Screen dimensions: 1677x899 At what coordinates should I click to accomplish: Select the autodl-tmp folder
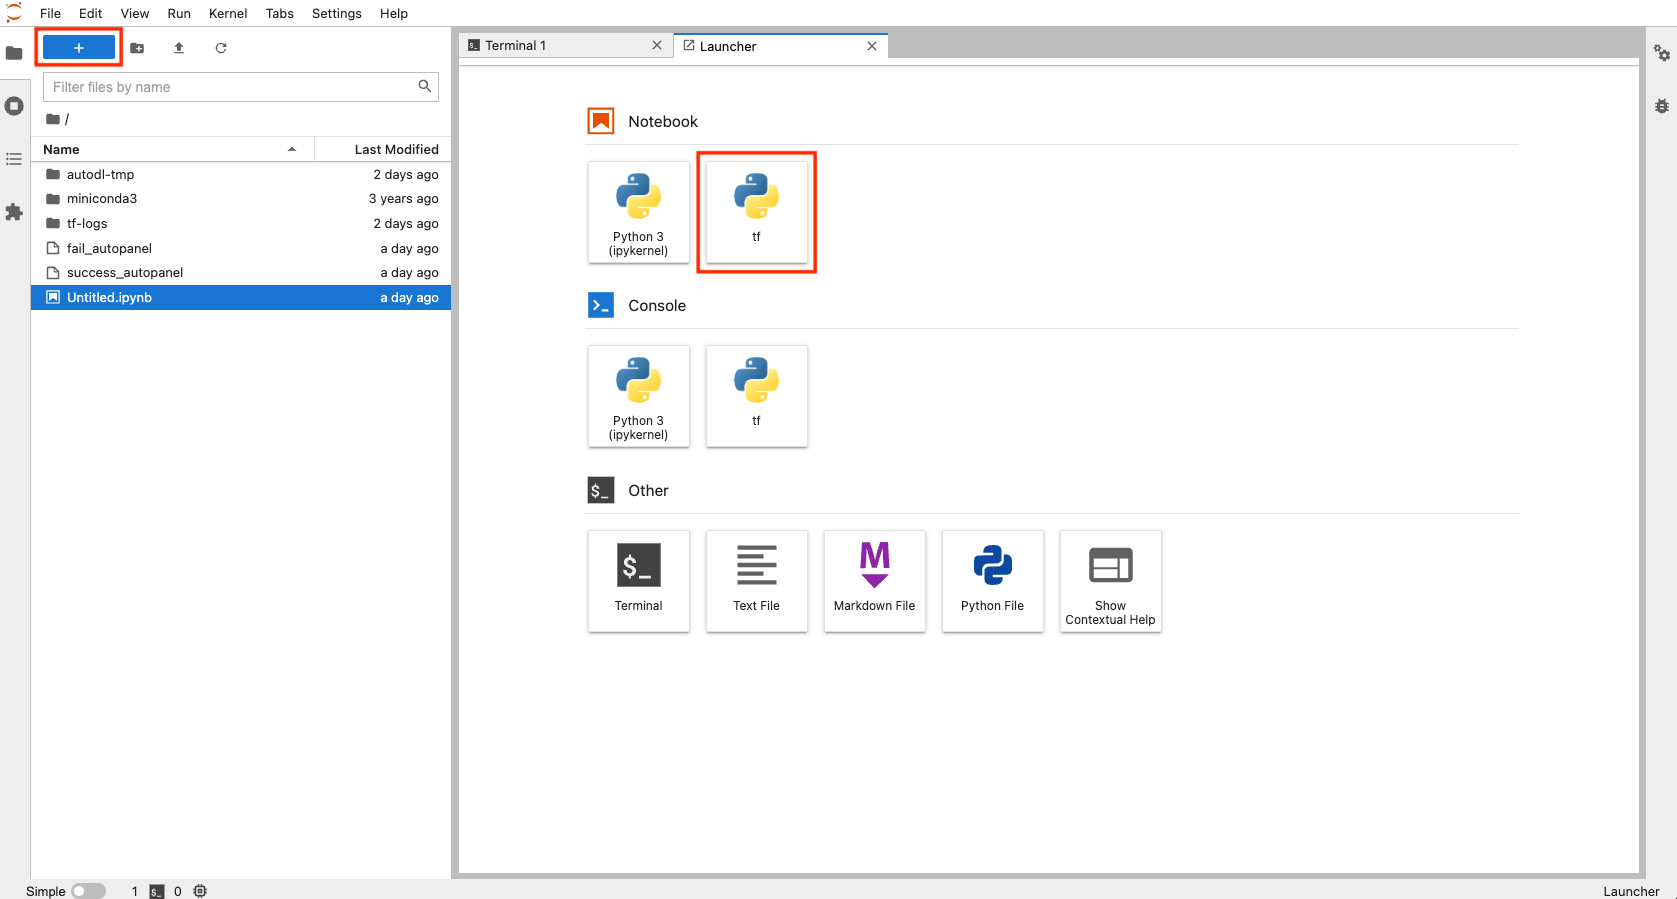[241, 174]
